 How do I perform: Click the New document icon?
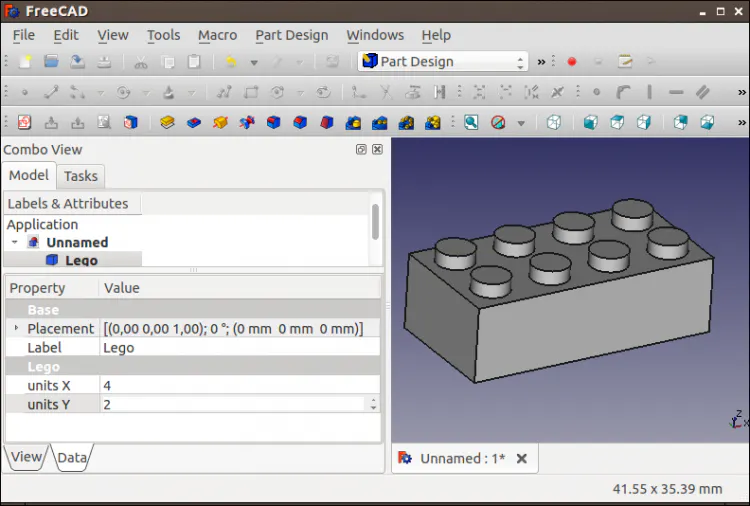(25, 62)
